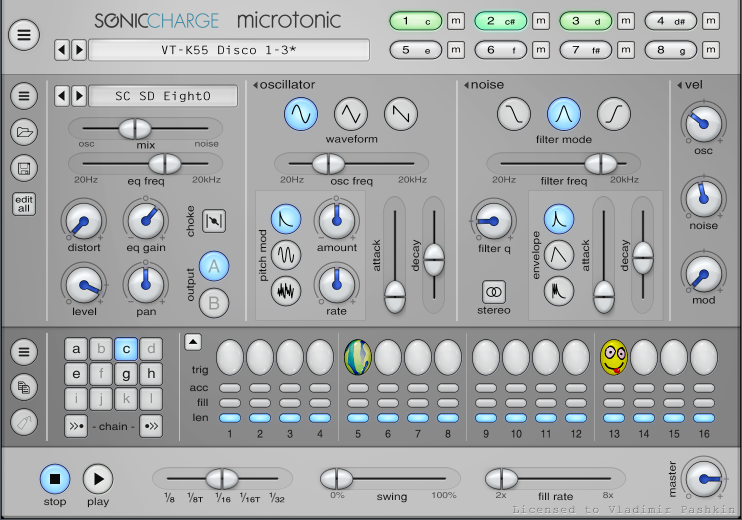The height and width of the screenshot is (520, 742).
Task: Select clap noise envelope shape
Action: (x=559, y=291)
